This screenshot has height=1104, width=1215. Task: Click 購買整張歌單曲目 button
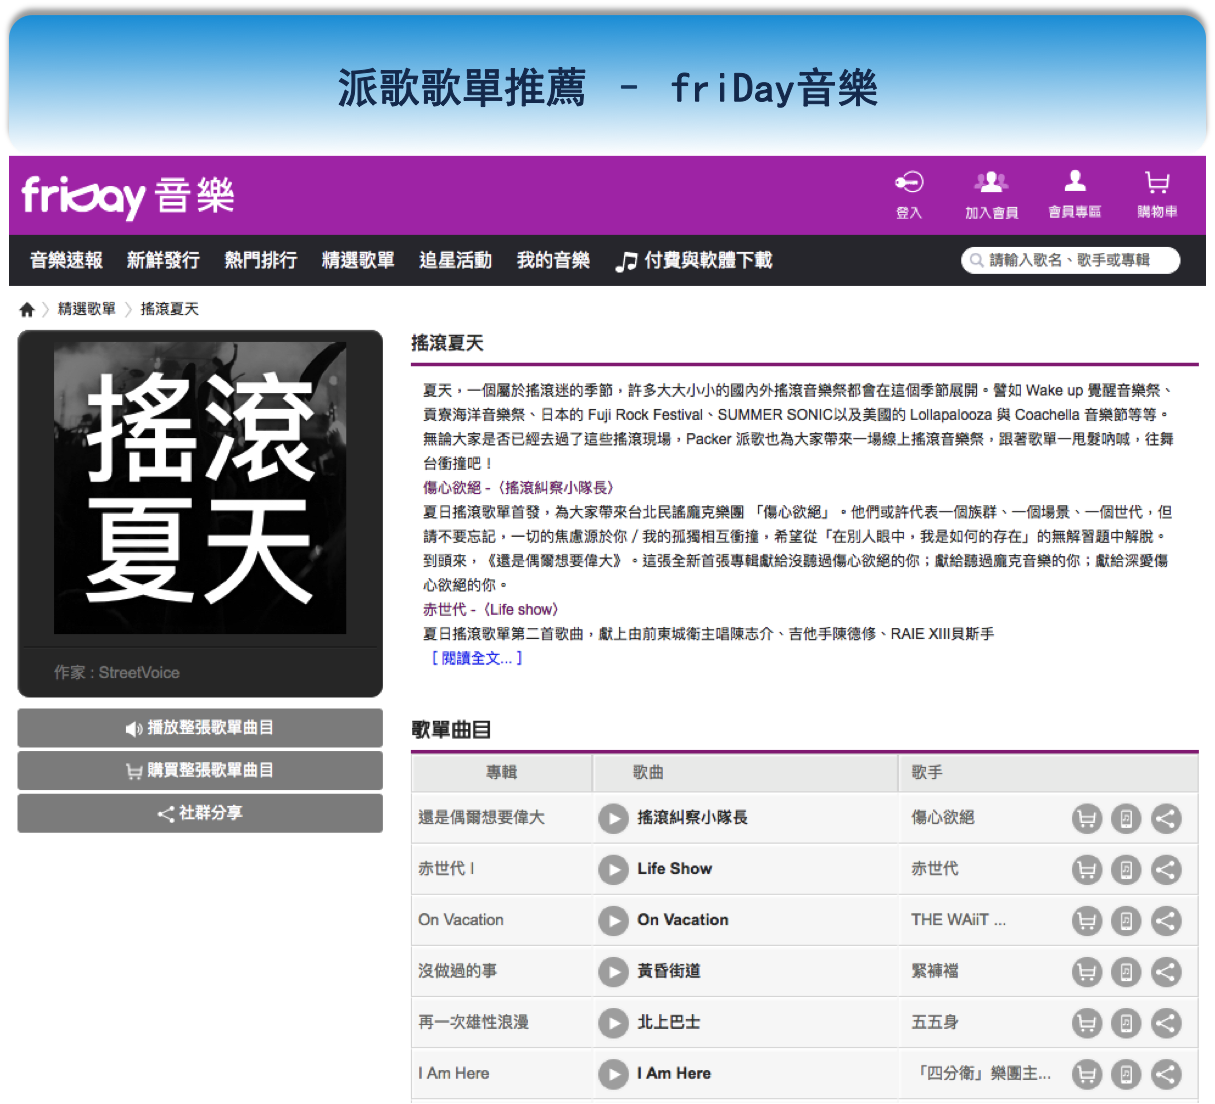pyautogui.click(x=200, y=771)
